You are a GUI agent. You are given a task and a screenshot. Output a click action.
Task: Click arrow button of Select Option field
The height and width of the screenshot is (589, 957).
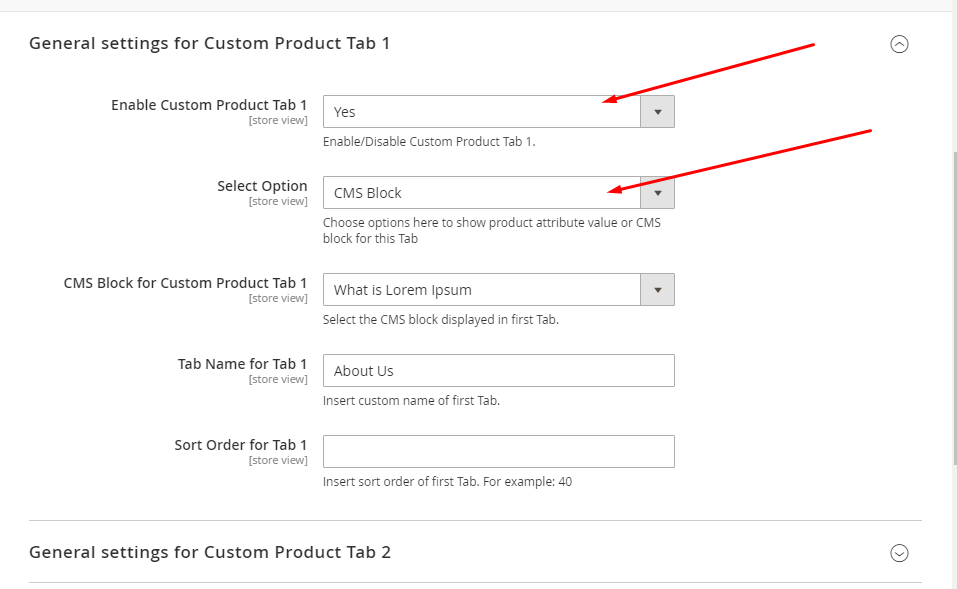pyautogui.click(x=657, y=193)
